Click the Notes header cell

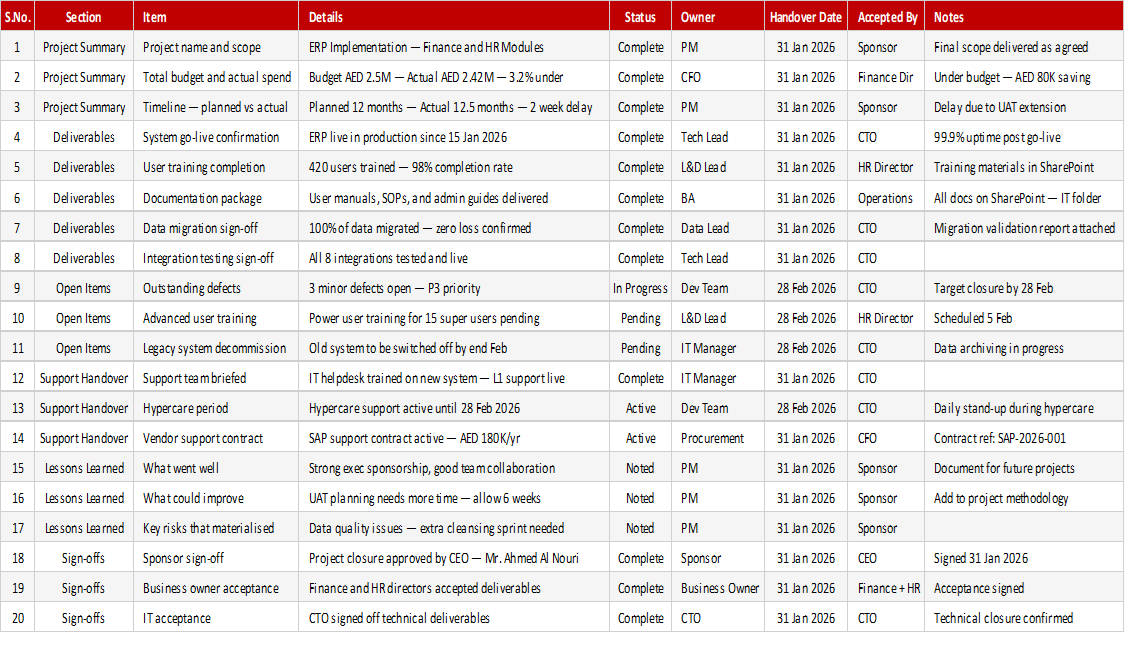tap(1024, 17)
